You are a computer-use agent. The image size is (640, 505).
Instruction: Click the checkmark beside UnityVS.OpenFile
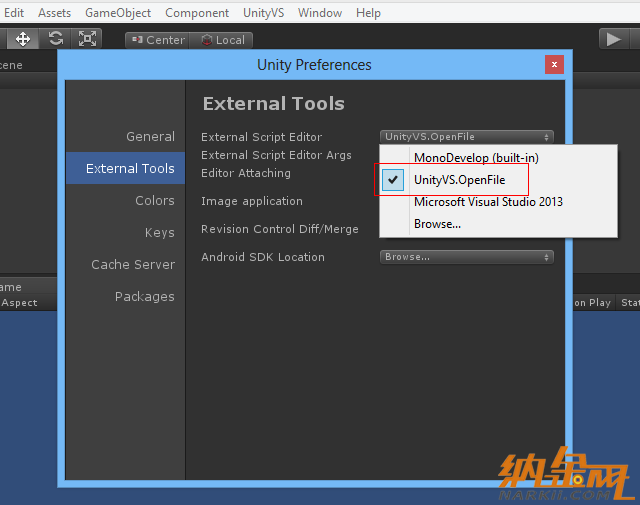point(393,180)
